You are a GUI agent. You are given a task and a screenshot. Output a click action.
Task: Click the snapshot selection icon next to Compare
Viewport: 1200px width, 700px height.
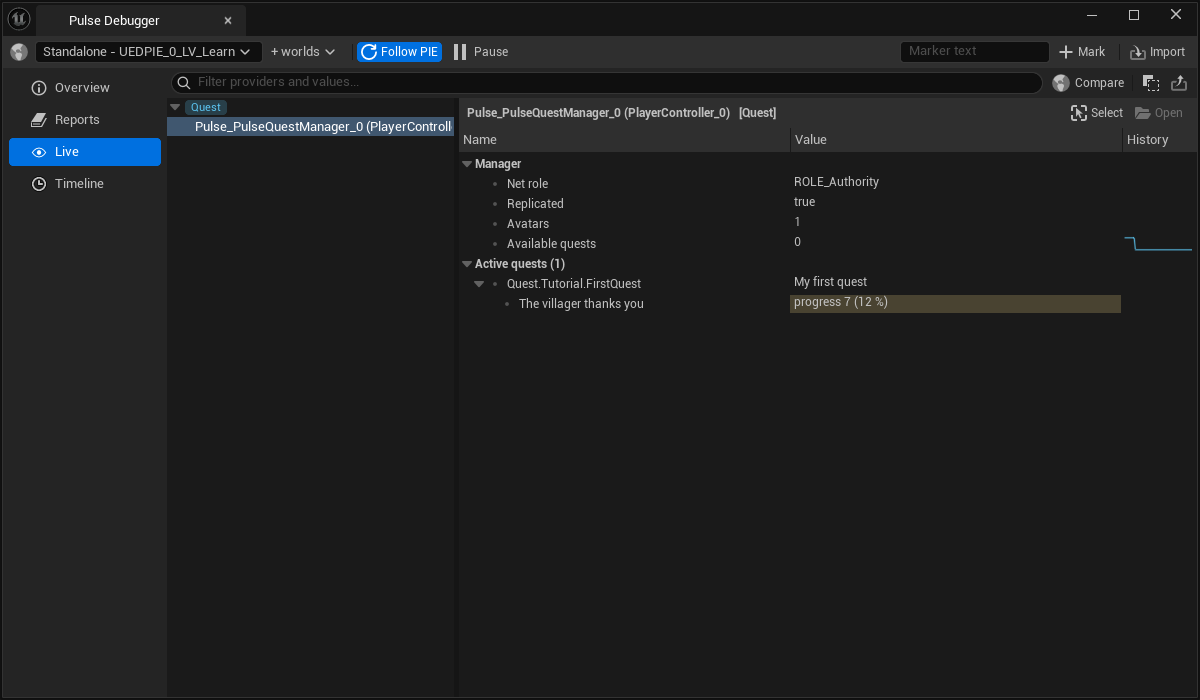[x=1151, y=83]
